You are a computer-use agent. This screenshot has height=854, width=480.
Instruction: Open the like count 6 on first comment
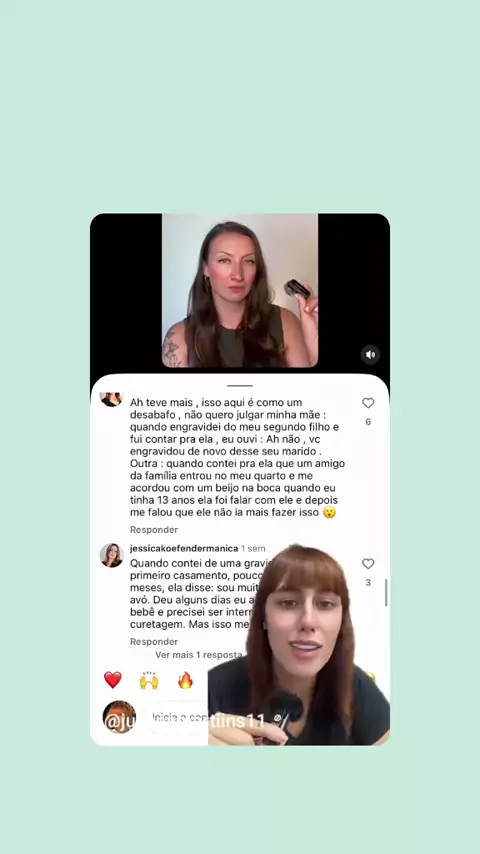click(x=368, y=422)
